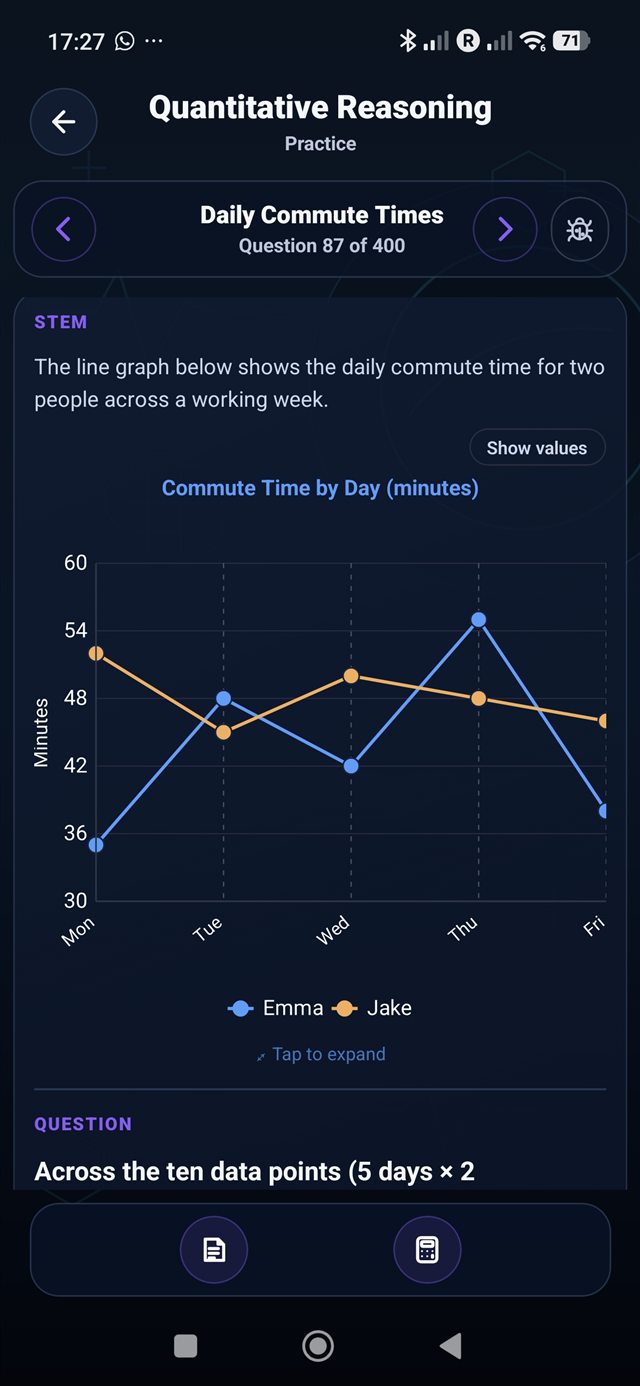Go to the previous question chevron
640x1386 pixels.
click(x=63, y=229)
